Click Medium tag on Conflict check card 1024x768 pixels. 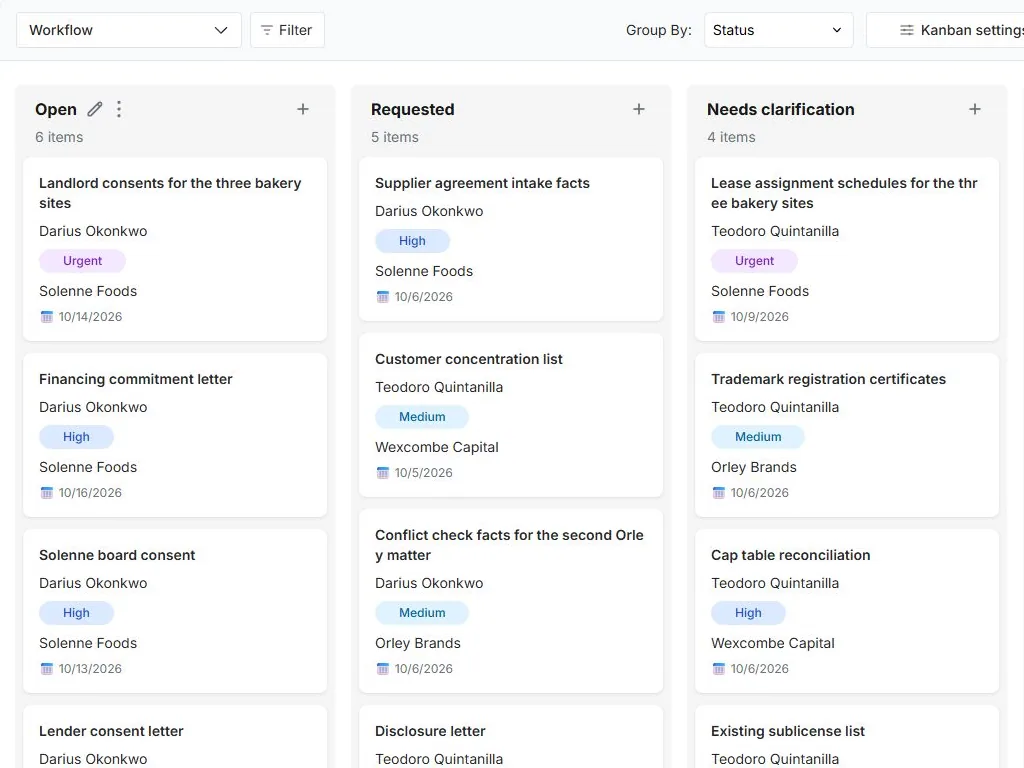point(422,613)
